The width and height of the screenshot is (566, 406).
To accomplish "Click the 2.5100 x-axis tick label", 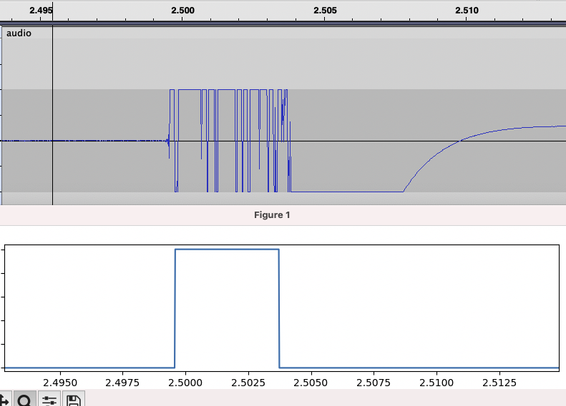I will point(436,383).
